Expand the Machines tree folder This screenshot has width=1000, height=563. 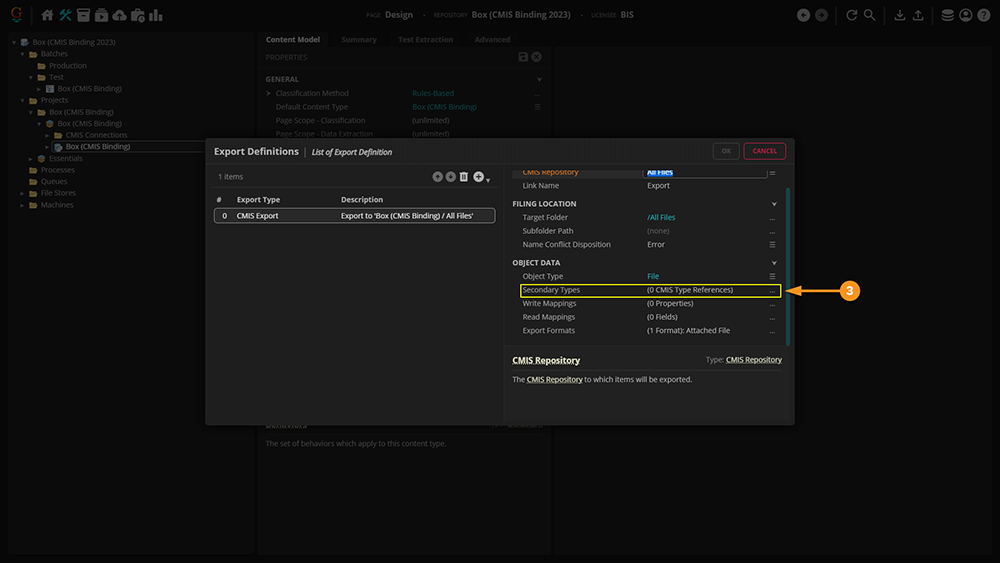(x=22, y=205)
